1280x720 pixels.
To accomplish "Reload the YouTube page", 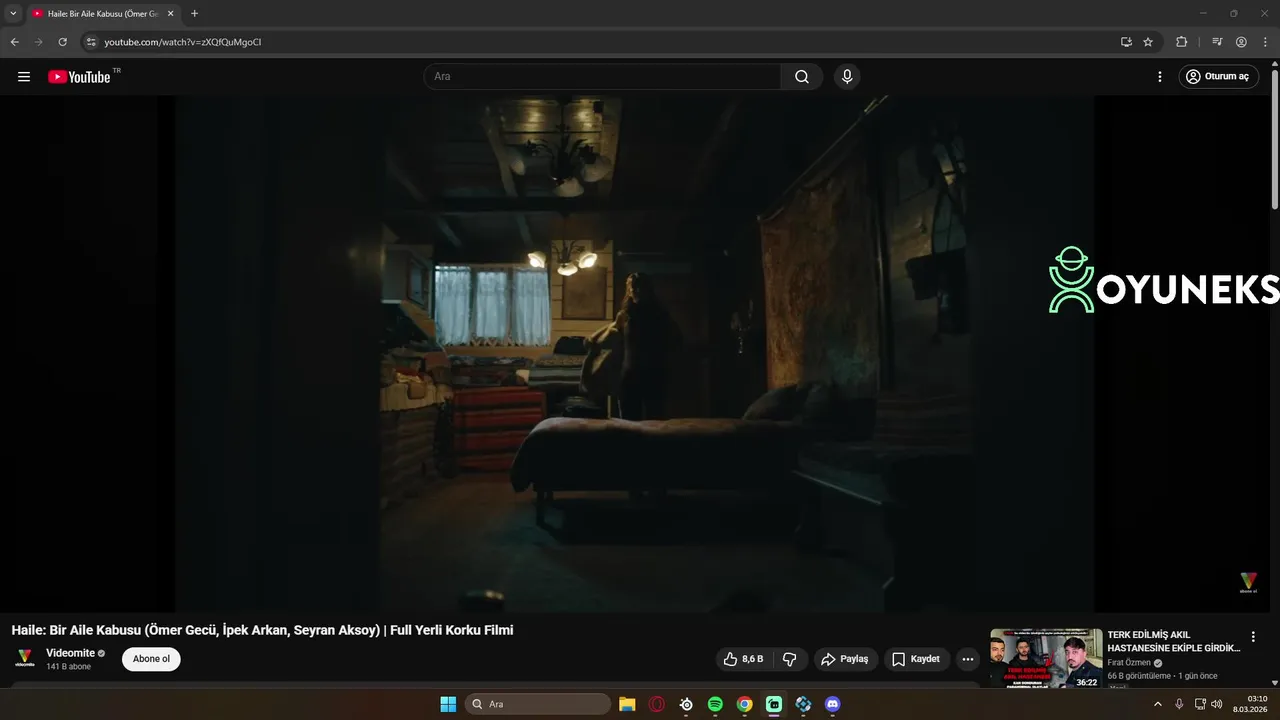I will coord(62,42).
